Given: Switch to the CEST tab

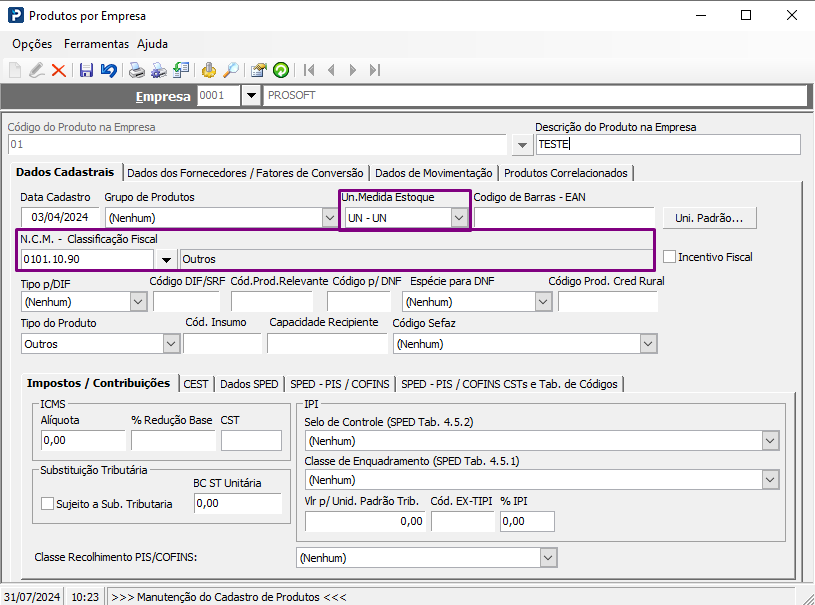Looking at the screenshot, I should click(x=195, y=384).
